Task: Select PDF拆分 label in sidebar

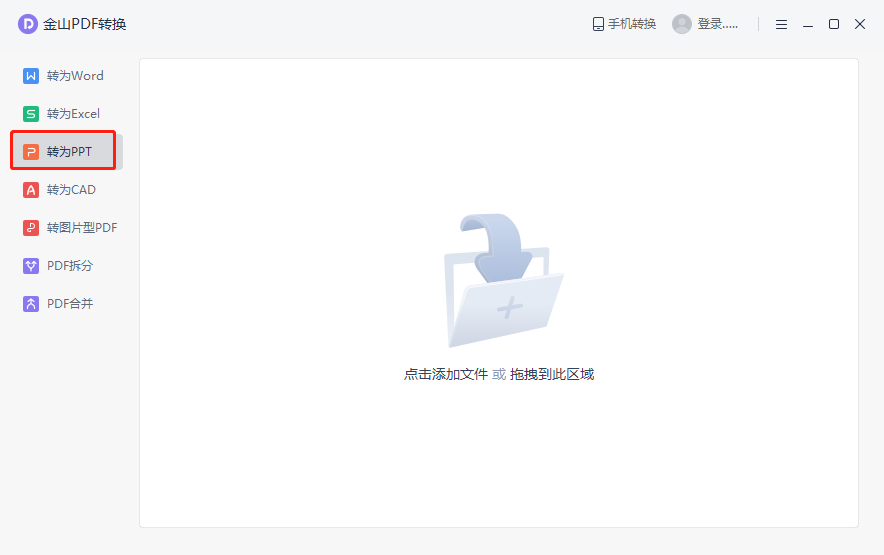Action: tap(70, 266)
